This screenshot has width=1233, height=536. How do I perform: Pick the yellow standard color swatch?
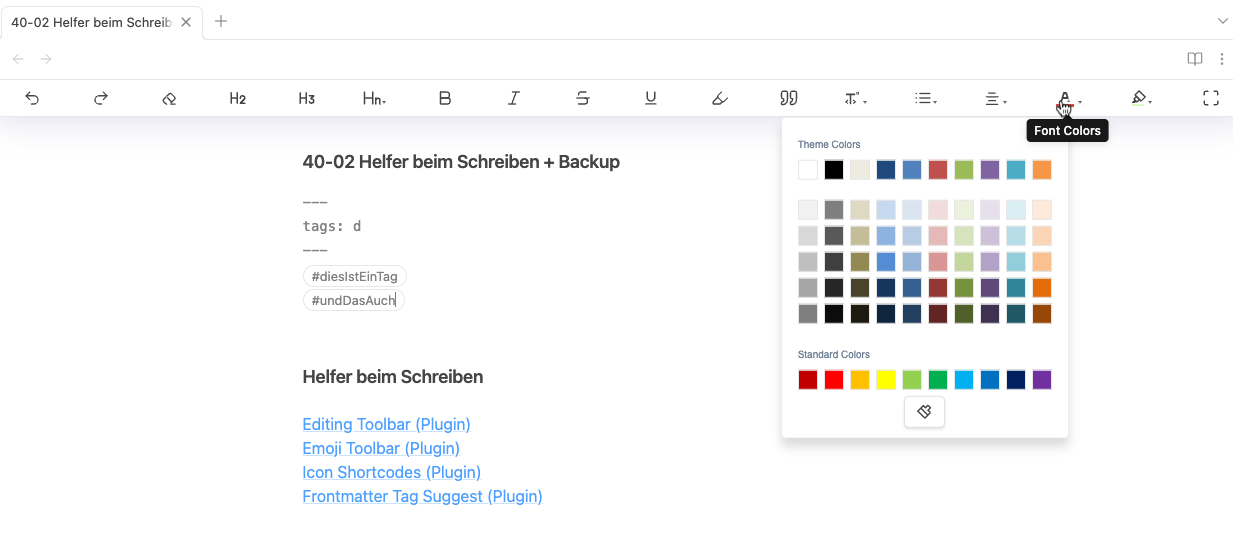click(x=886, y=380)
